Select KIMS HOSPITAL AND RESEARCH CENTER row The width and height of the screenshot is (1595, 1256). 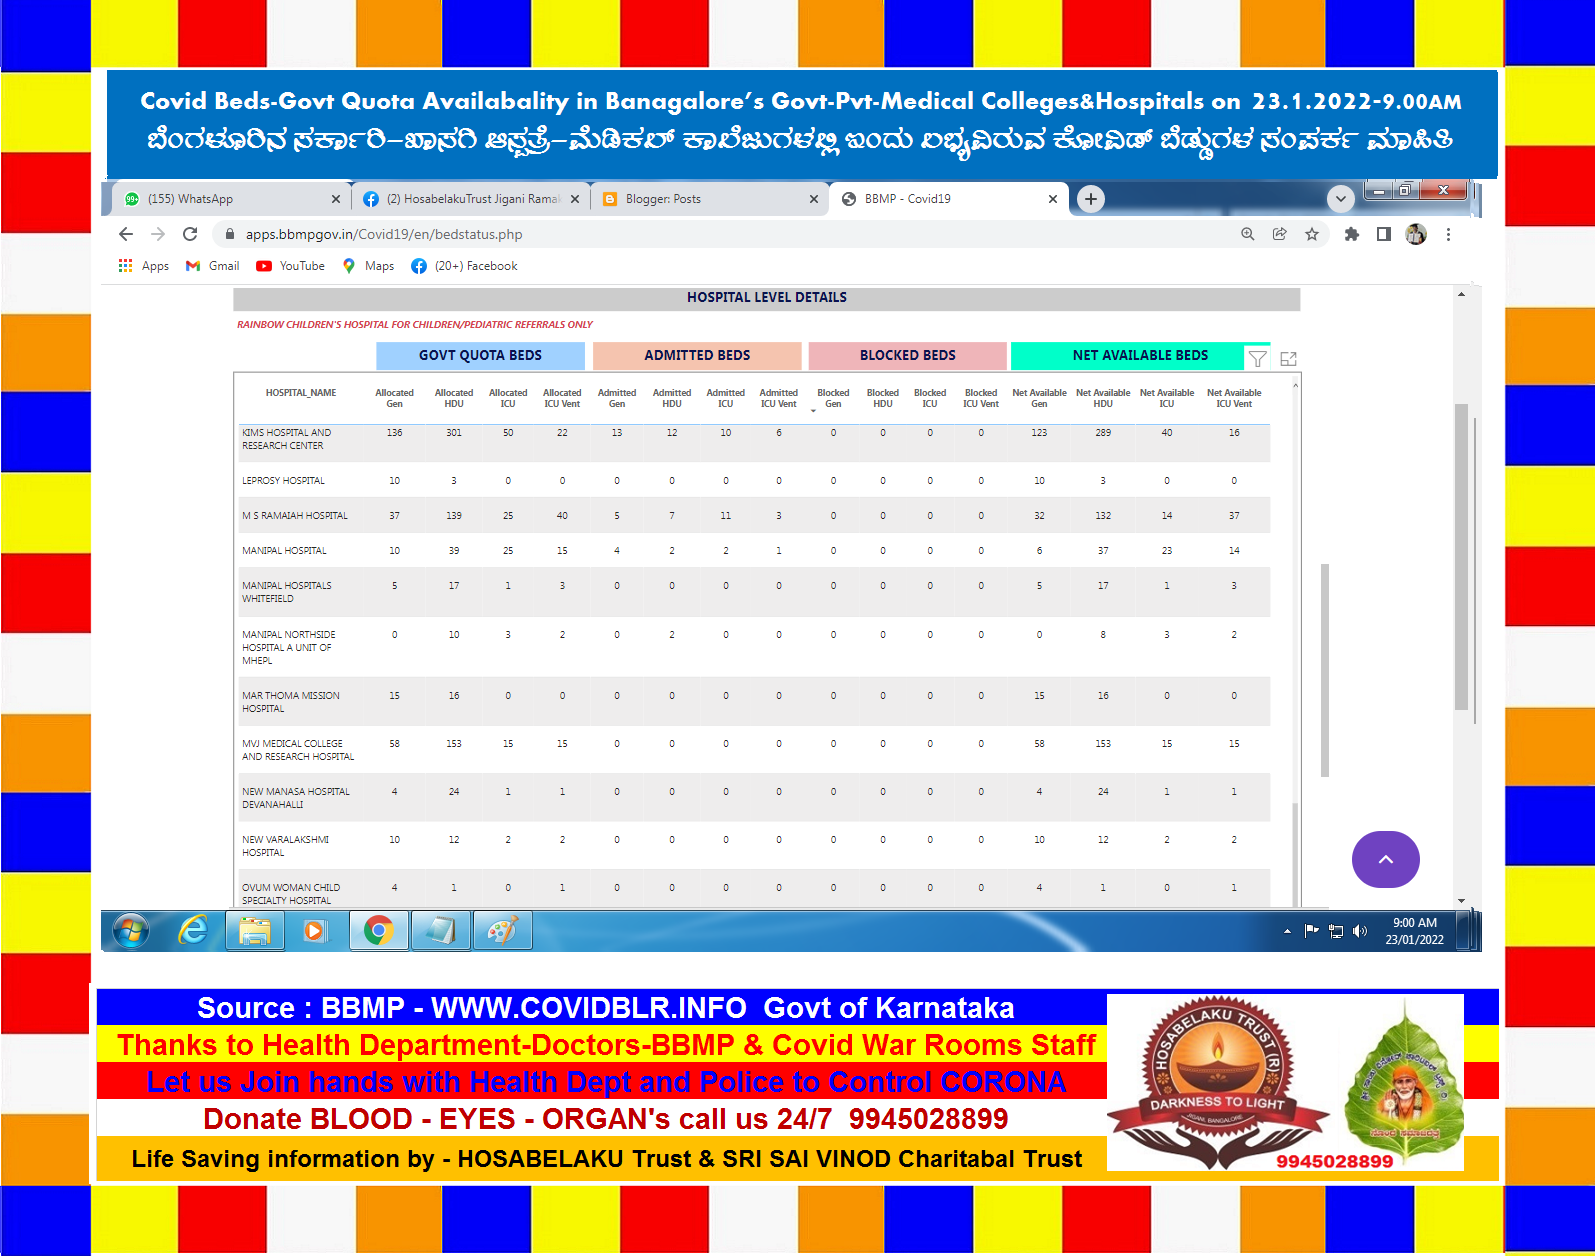[754, 439]
